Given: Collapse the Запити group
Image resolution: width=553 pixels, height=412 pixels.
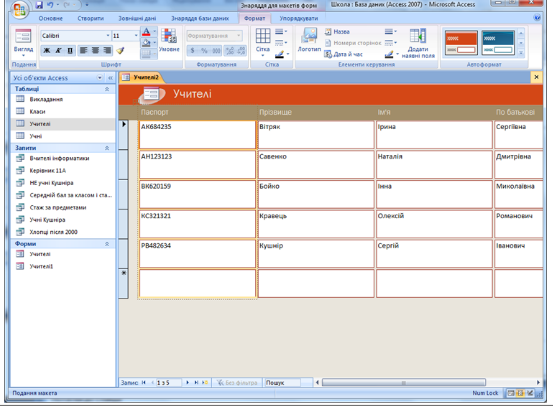Looking at the screenshot, I should [107, 148].
